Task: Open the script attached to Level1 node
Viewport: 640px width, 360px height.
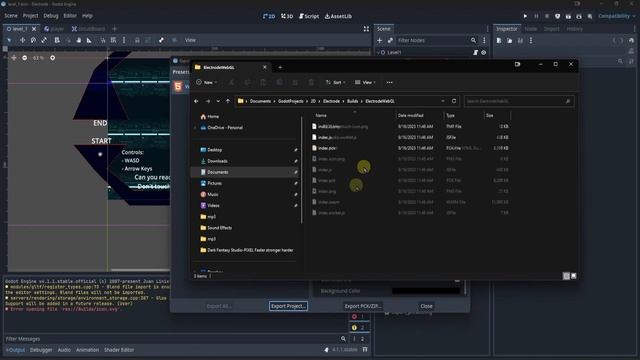Action: click(x=476, y=53)
